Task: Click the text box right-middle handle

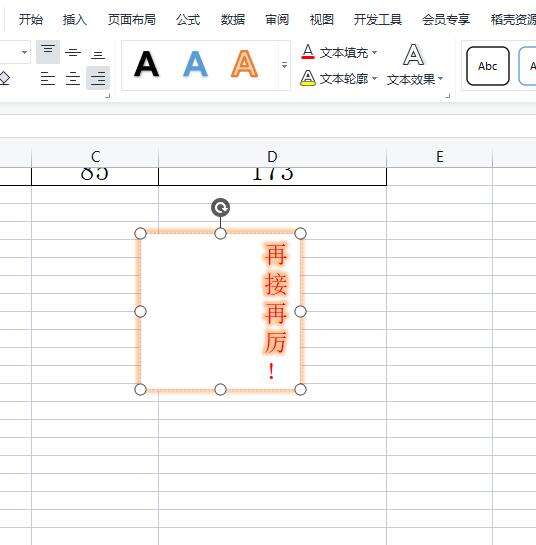Action: 300,311
